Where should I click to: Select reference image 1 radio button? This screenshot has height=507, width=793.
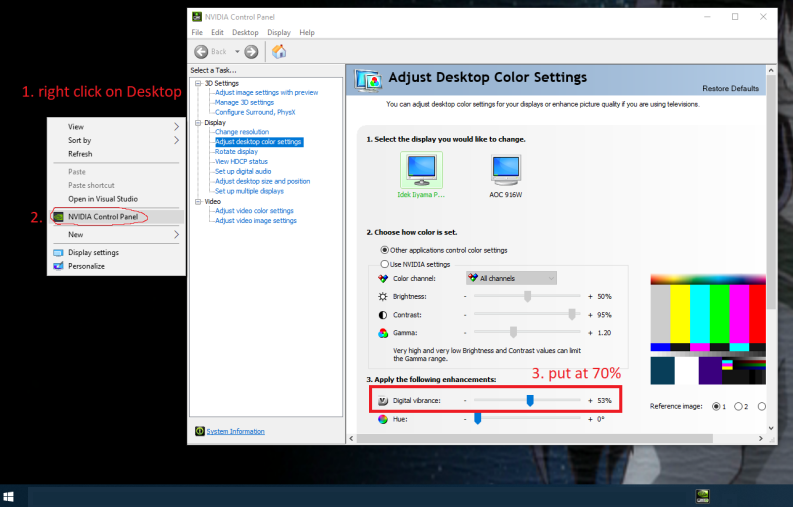pyautogui.click(x=716, y=406)
